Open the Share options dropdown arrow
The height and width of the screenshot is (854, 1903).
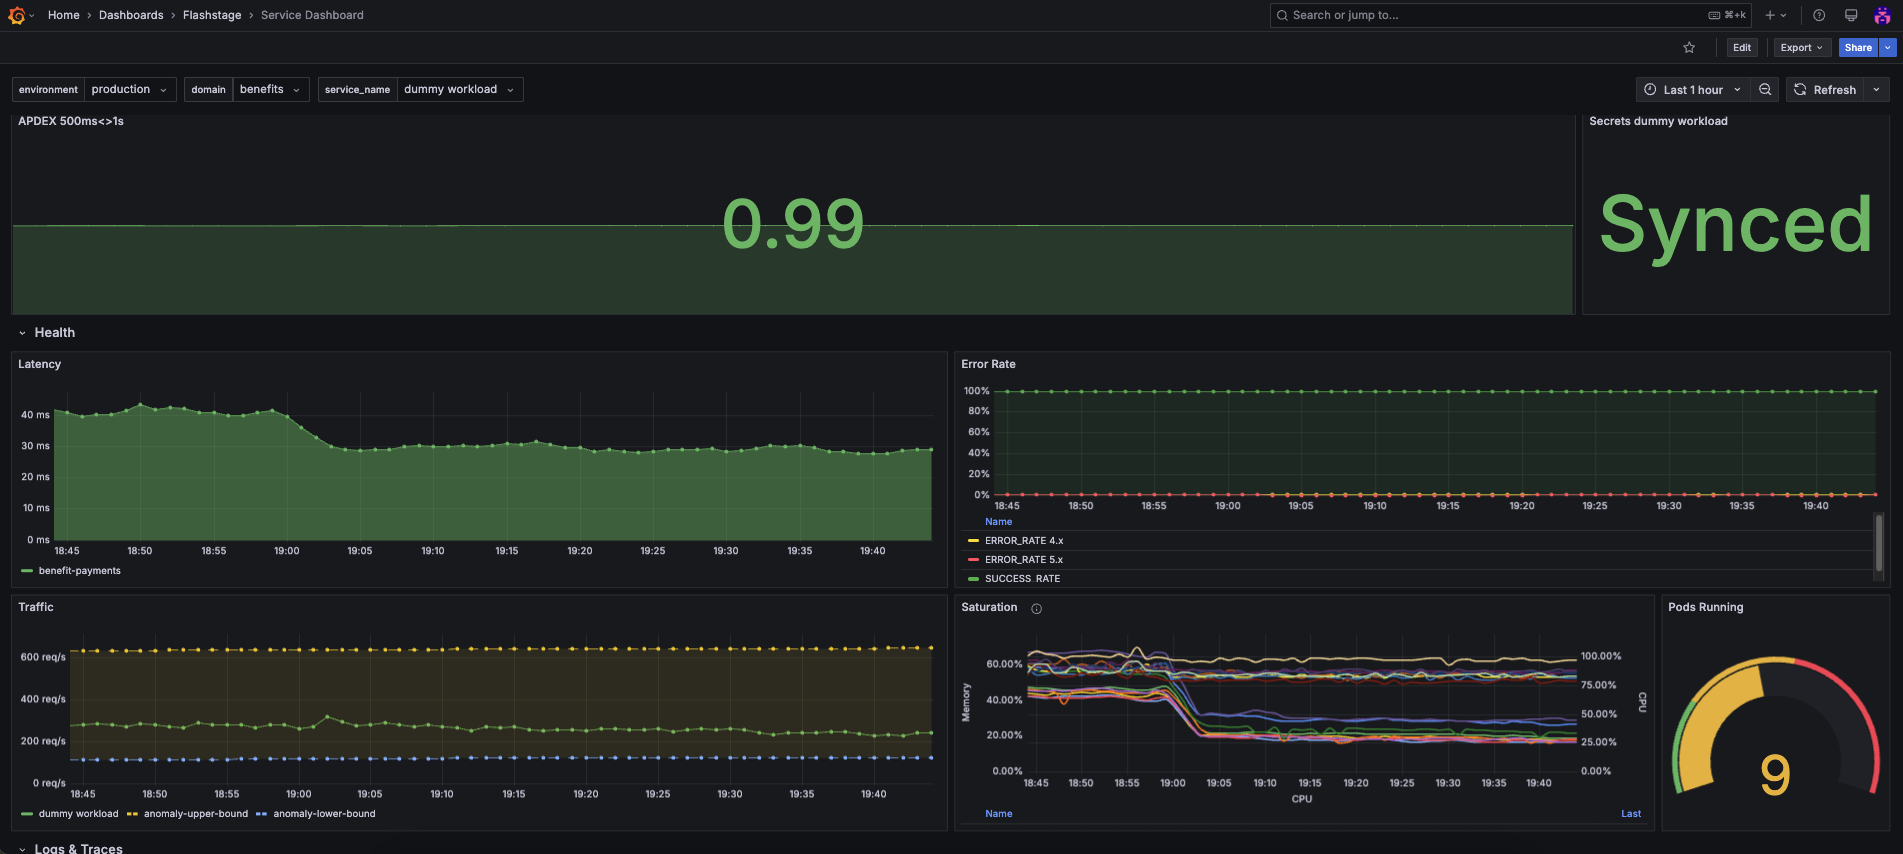tap(1888, 48)
